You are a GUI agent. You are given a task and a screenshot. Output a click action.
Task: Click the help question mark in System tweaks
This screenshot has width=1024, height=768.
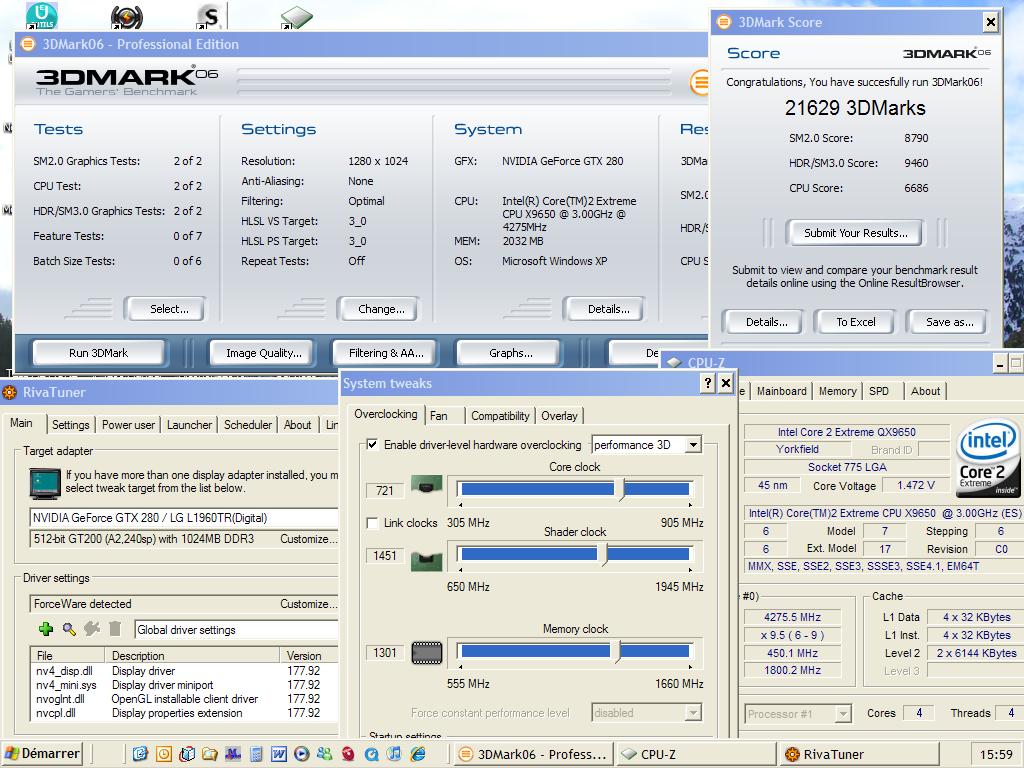[708, 383]
